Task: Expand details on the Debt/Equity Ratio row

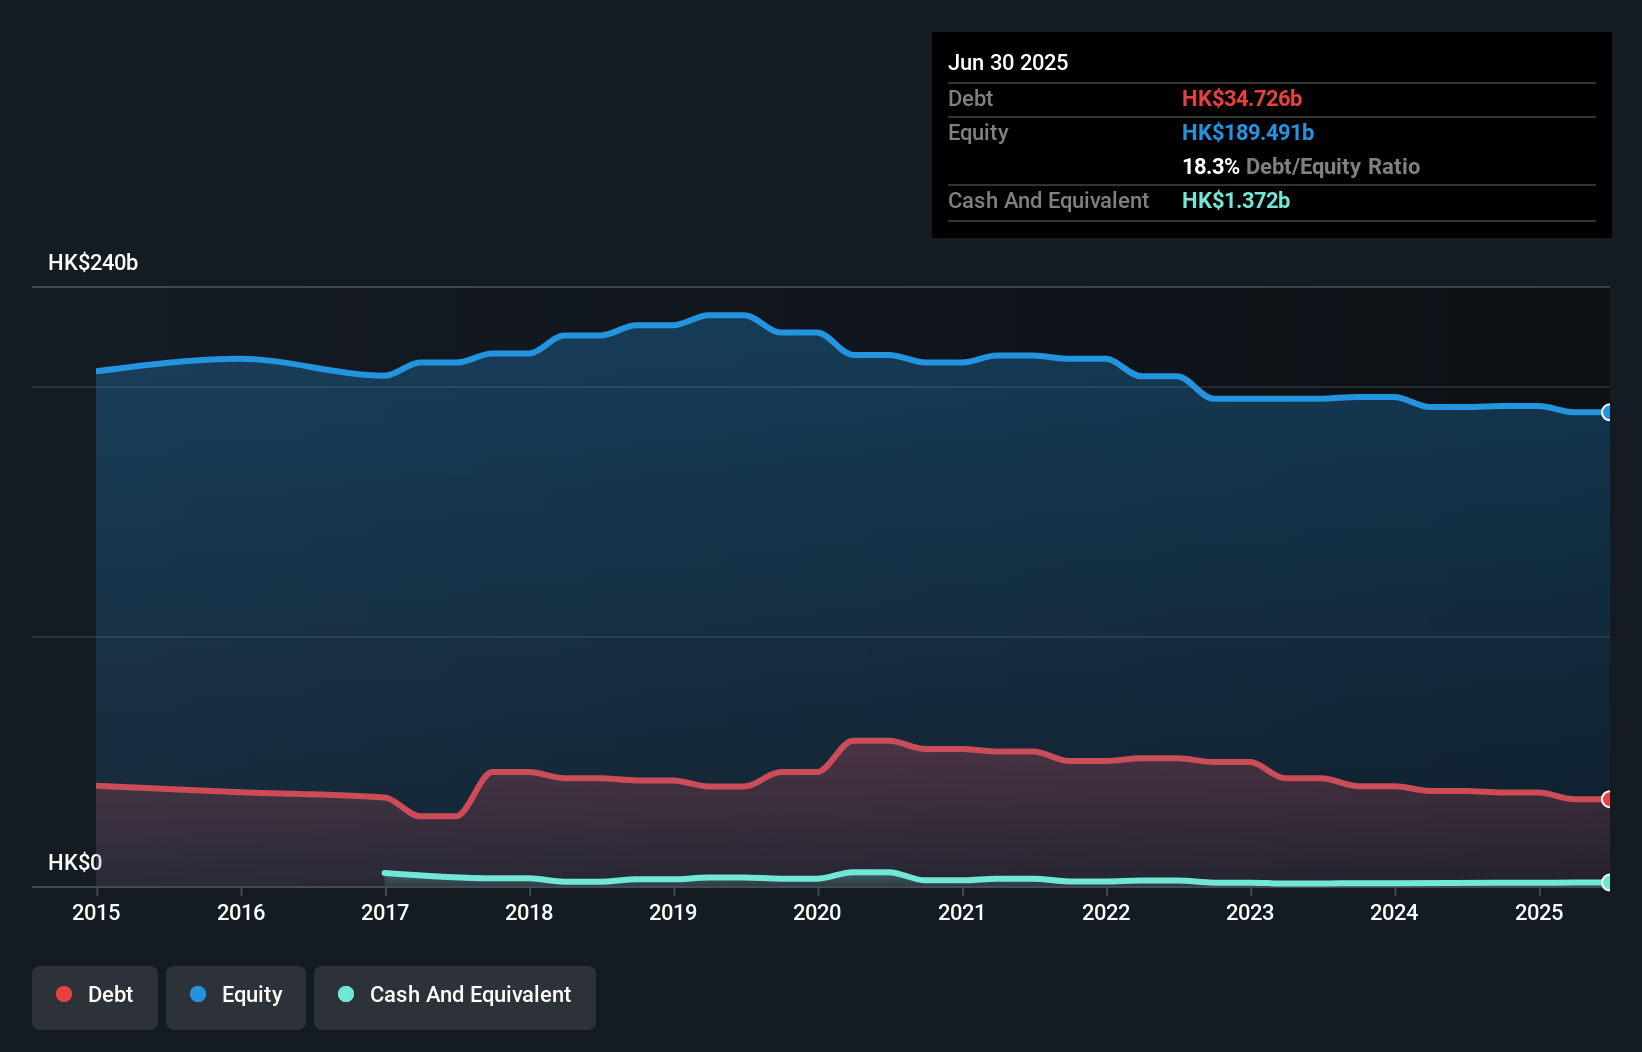Action: (1301, 166)
